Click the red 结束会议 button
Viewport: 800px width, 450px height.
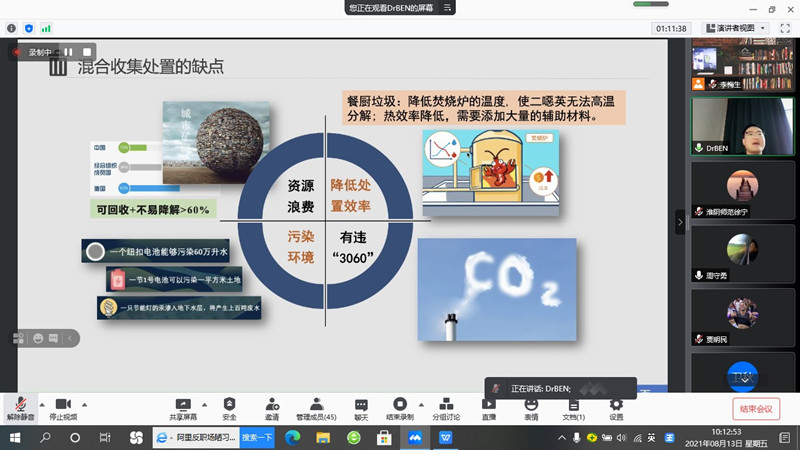(757, 408)
